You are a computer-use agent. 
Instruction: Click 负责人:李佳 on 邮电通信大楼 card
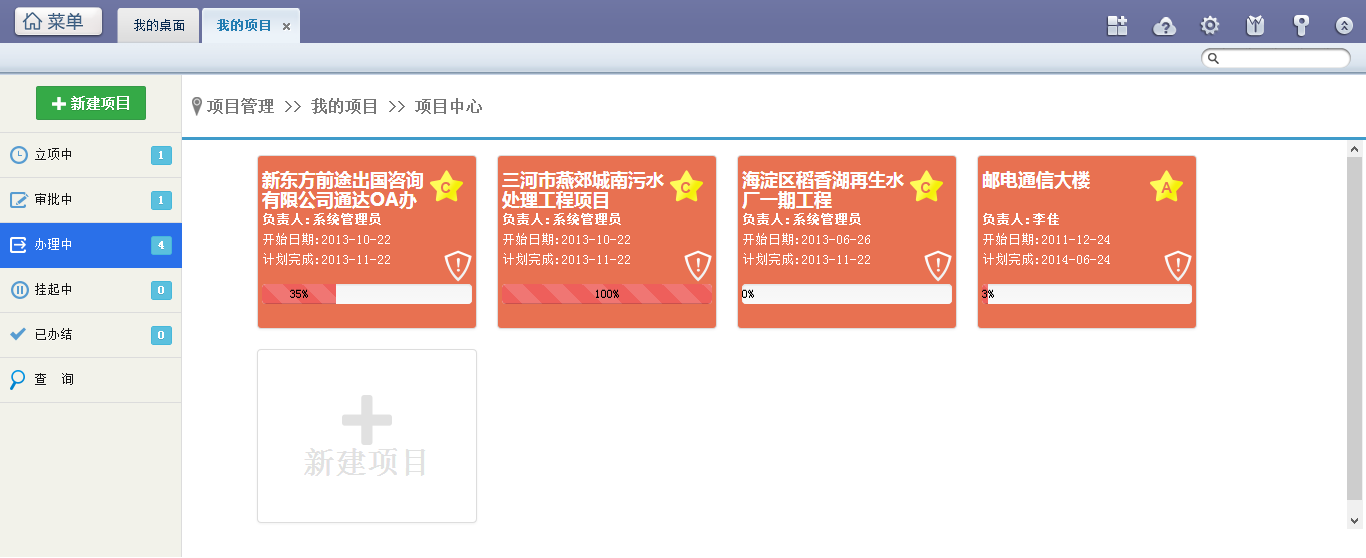(1021, 220)
